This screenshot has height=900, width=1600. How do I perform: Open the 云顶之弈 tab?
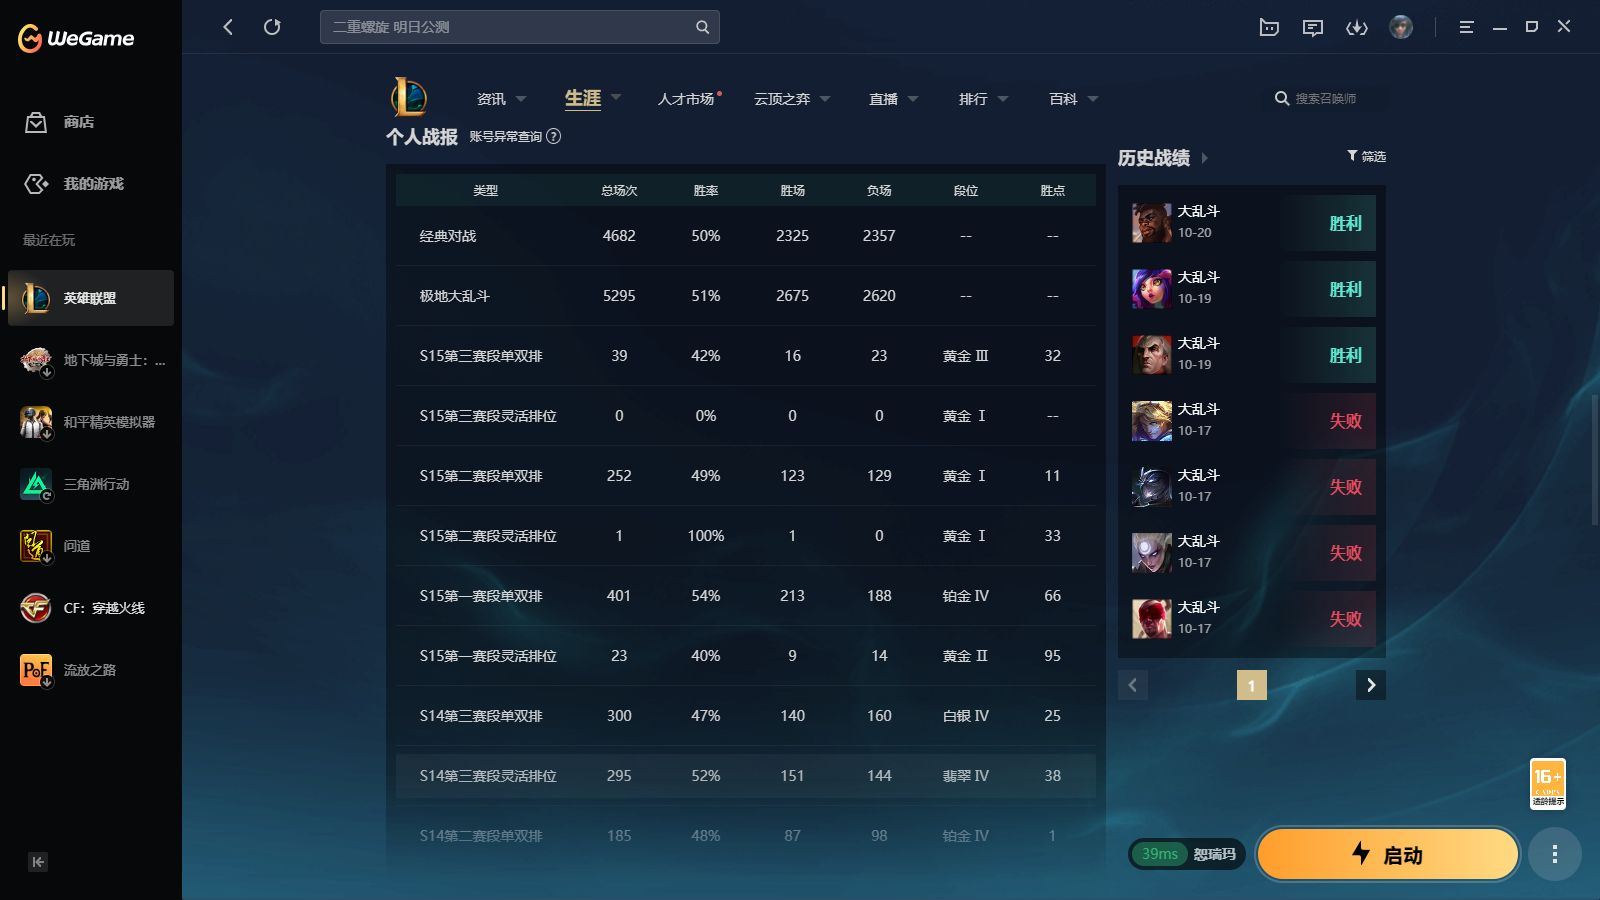click(x=783, y=98)
